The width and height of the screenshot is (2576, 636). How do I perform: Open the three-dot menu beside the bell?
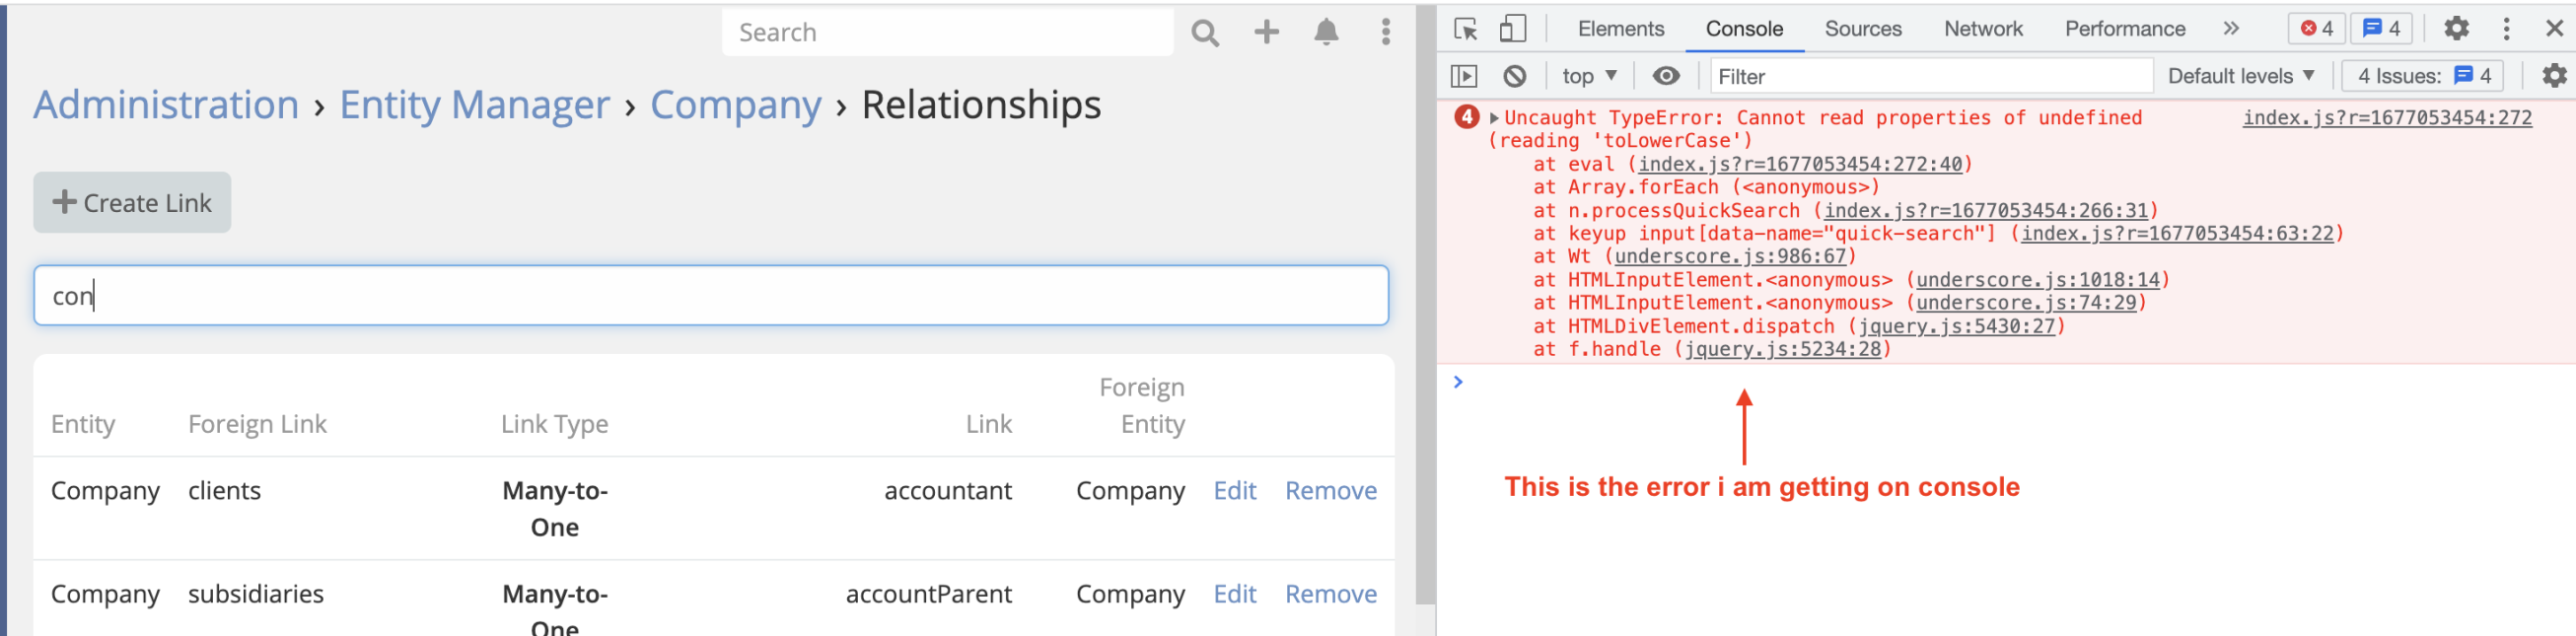coord(1385,32)
